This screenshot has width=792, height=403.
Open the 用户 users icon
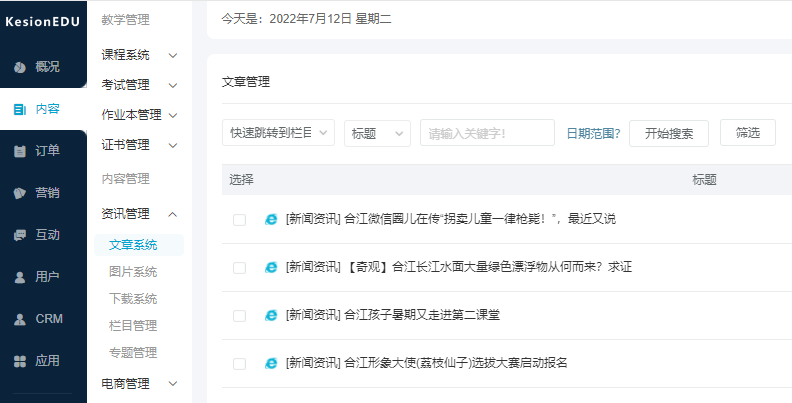[20, 277]
